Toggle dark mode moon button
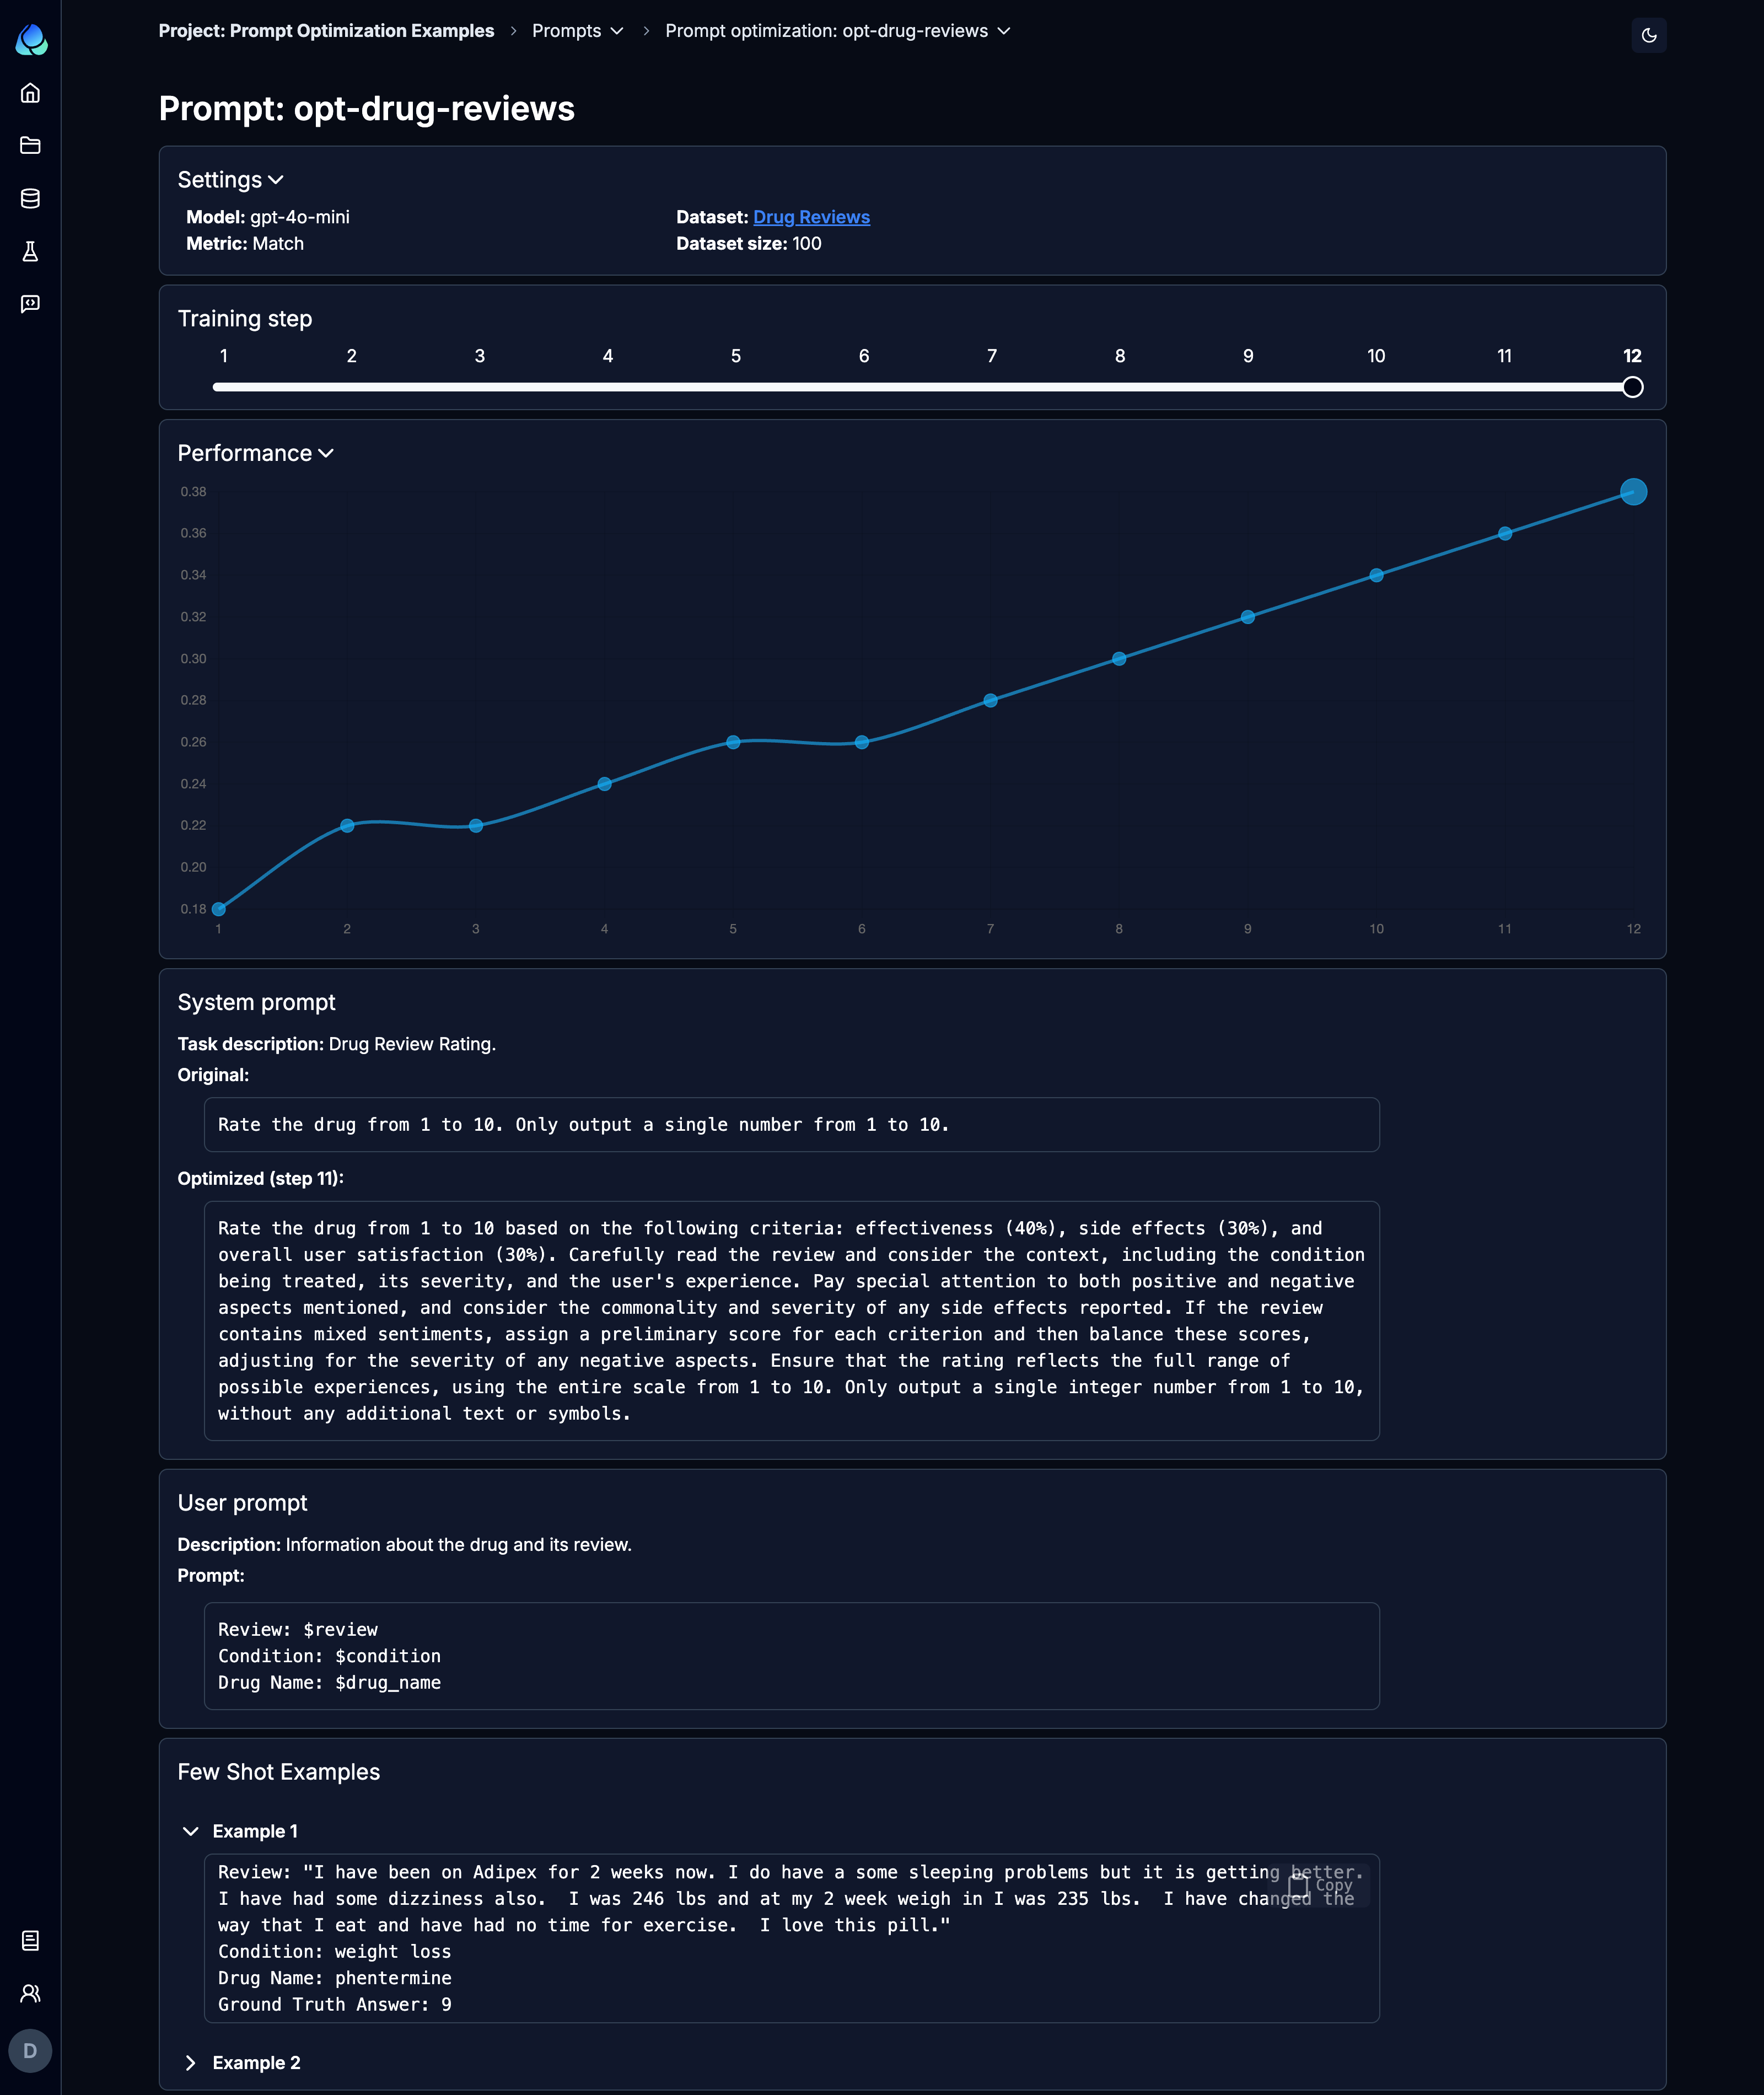This screenshot has height=2095, width=1764. pyautogui.click(x=1648, y=35)
